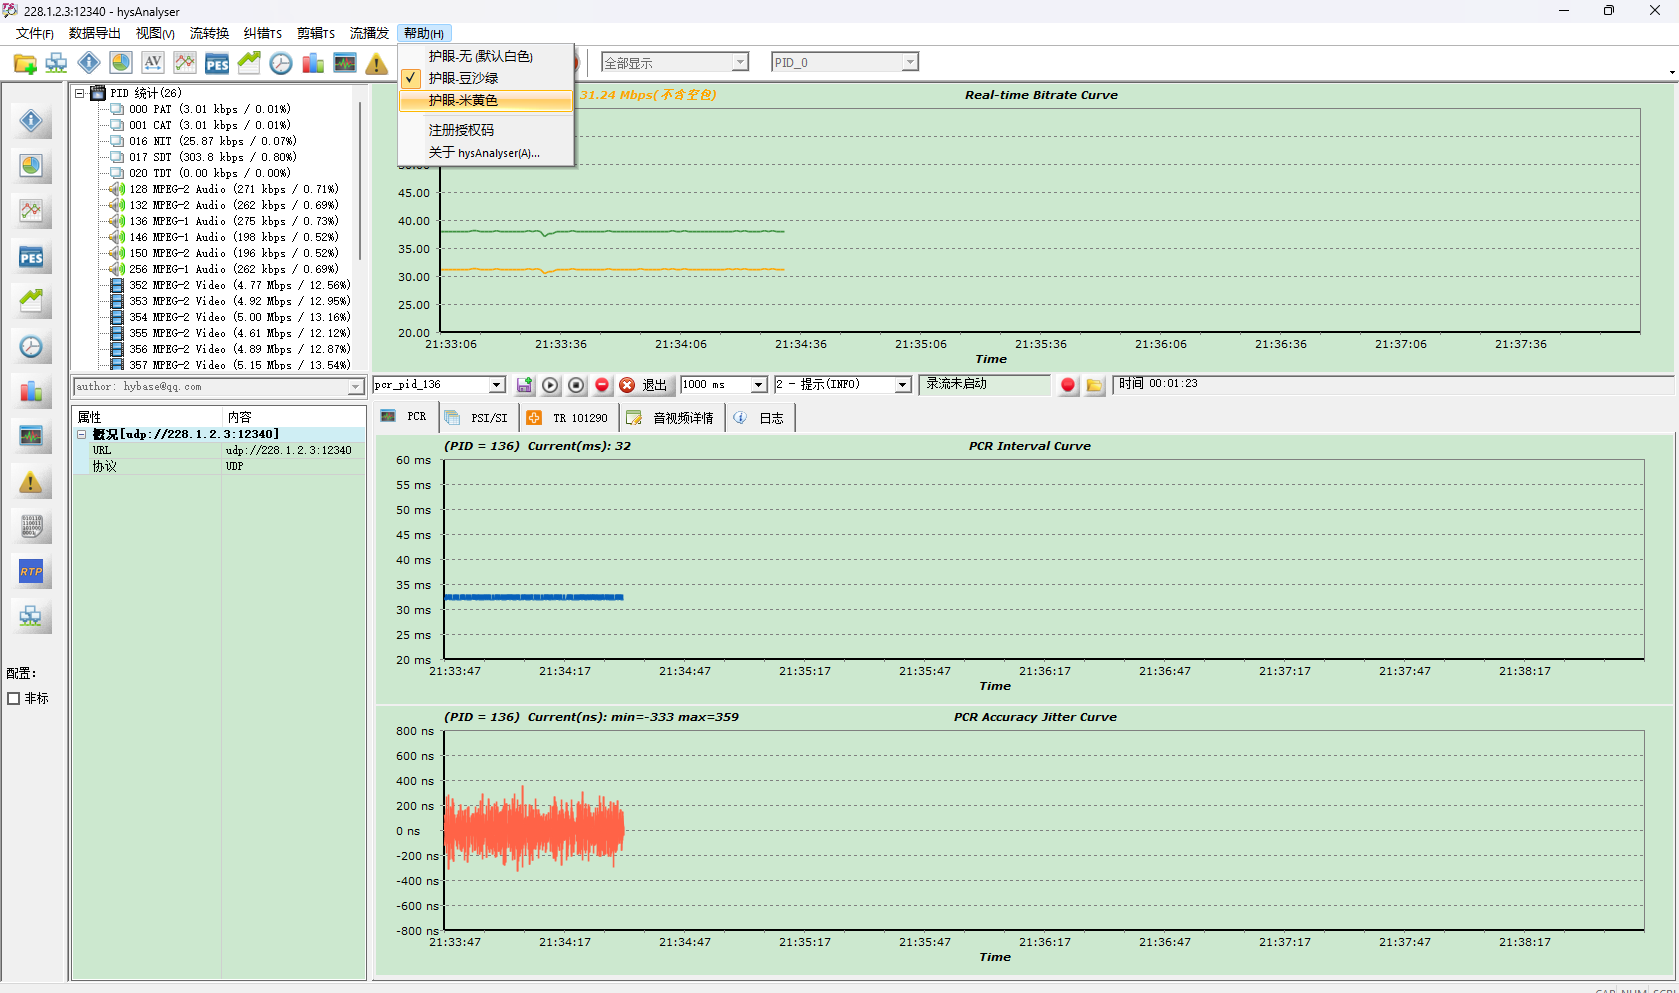
Task: Click the save icon next to pcr_pid_136 dropdown
Action: pyautogui.click(x=524, y=385)
